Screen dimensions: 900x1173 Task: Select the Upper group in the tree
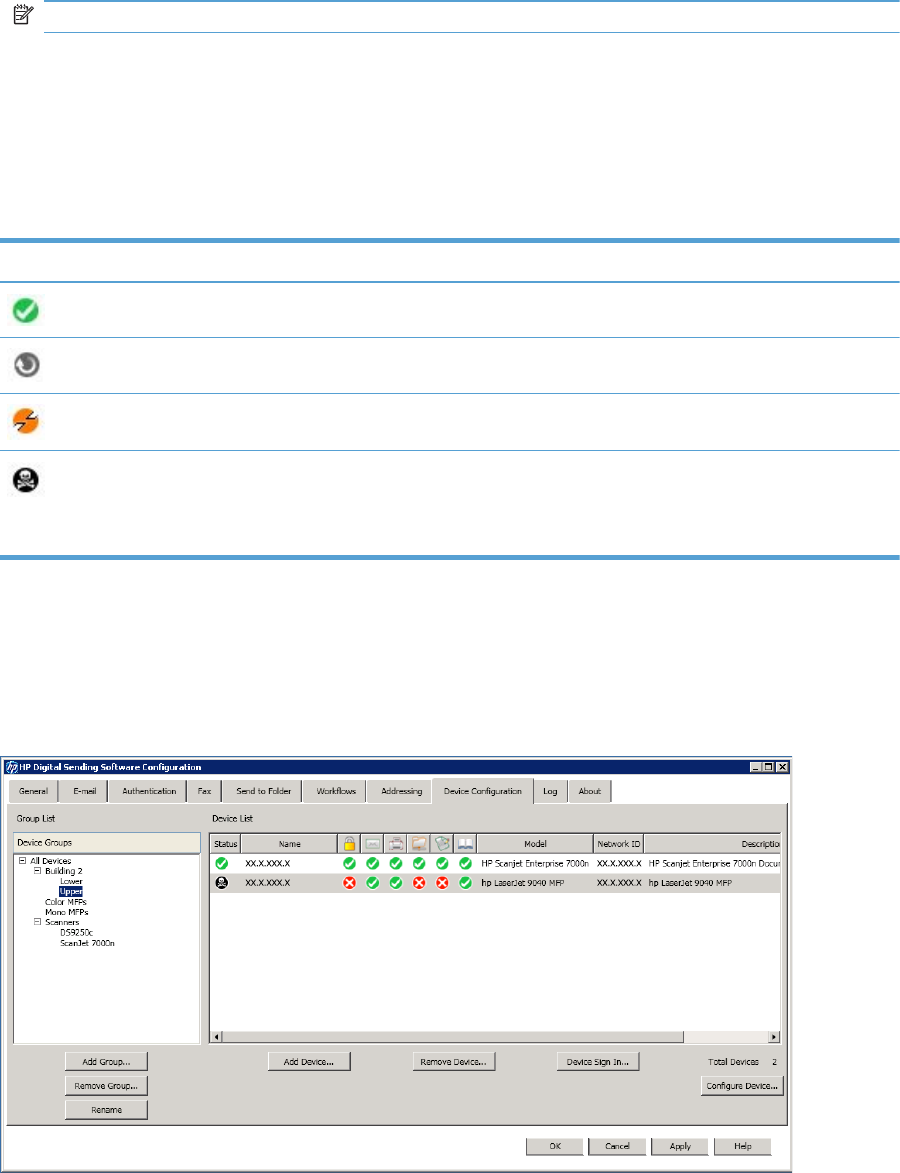click(x=70, y=892)
